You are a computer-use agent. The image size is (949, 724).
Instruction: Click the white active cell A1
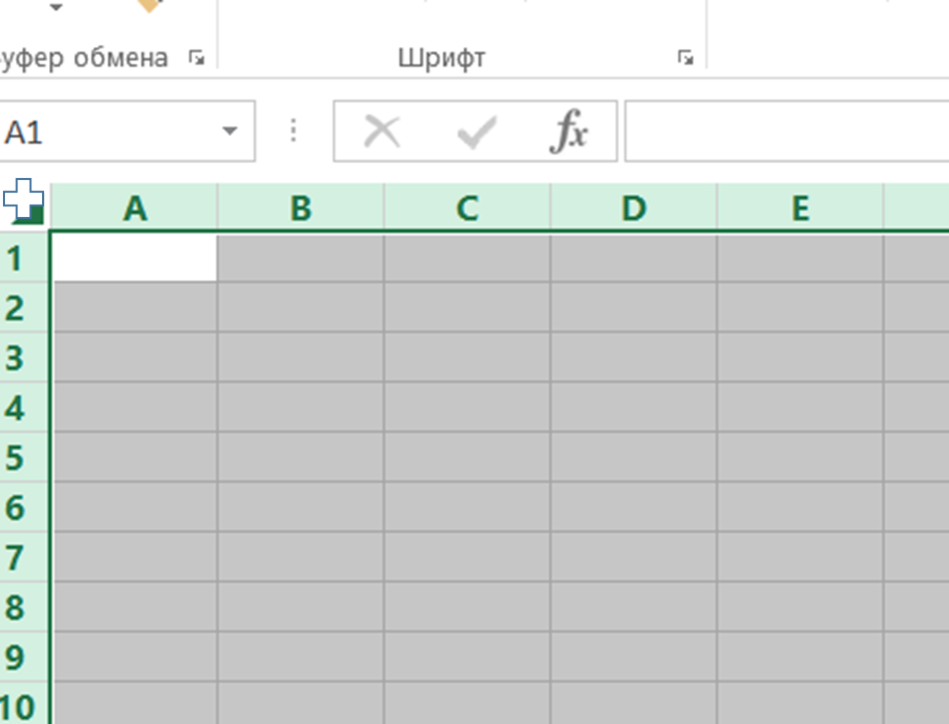[134, 258]
